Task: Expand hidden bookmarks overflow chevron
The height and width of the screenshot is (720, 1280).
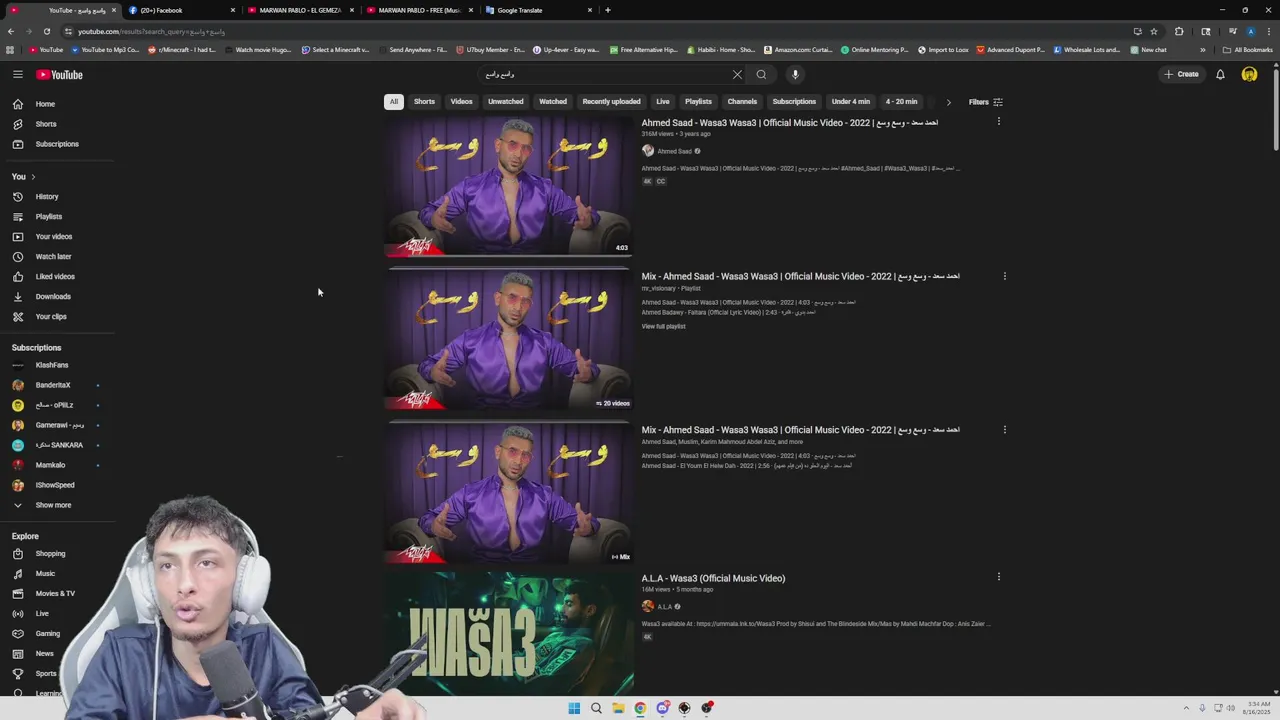Action: 1203,50
